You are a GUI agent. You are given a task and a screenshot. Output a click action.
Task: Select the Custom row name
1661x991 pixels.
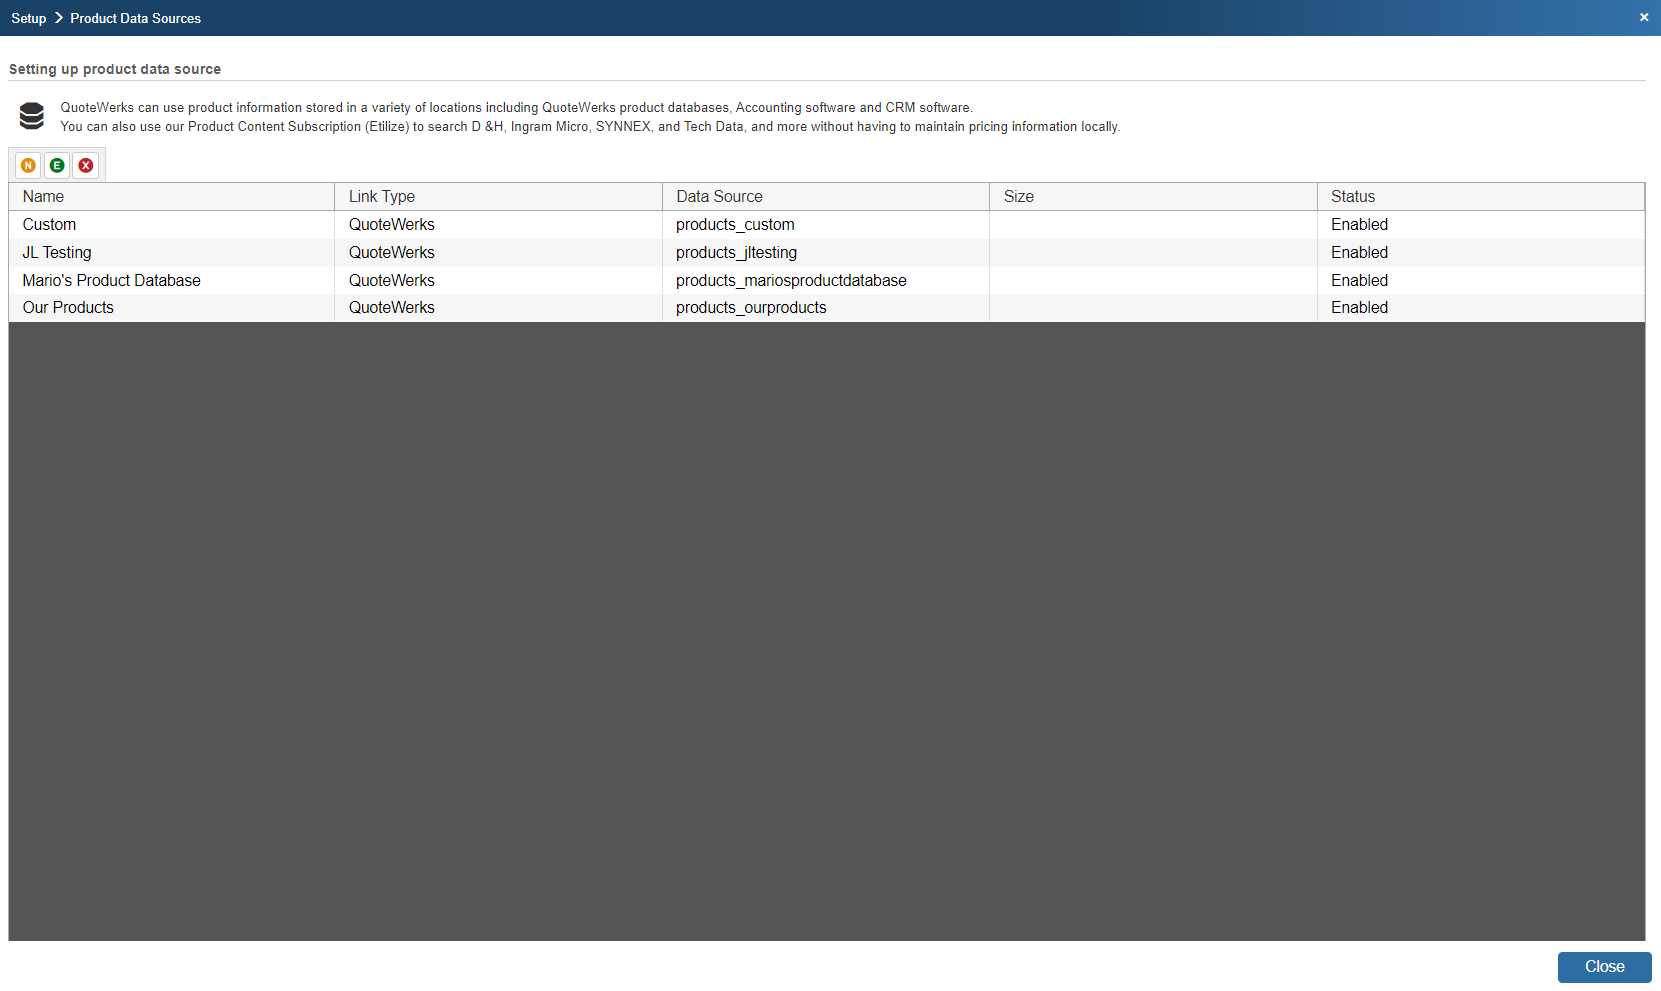tap(49, 225)
